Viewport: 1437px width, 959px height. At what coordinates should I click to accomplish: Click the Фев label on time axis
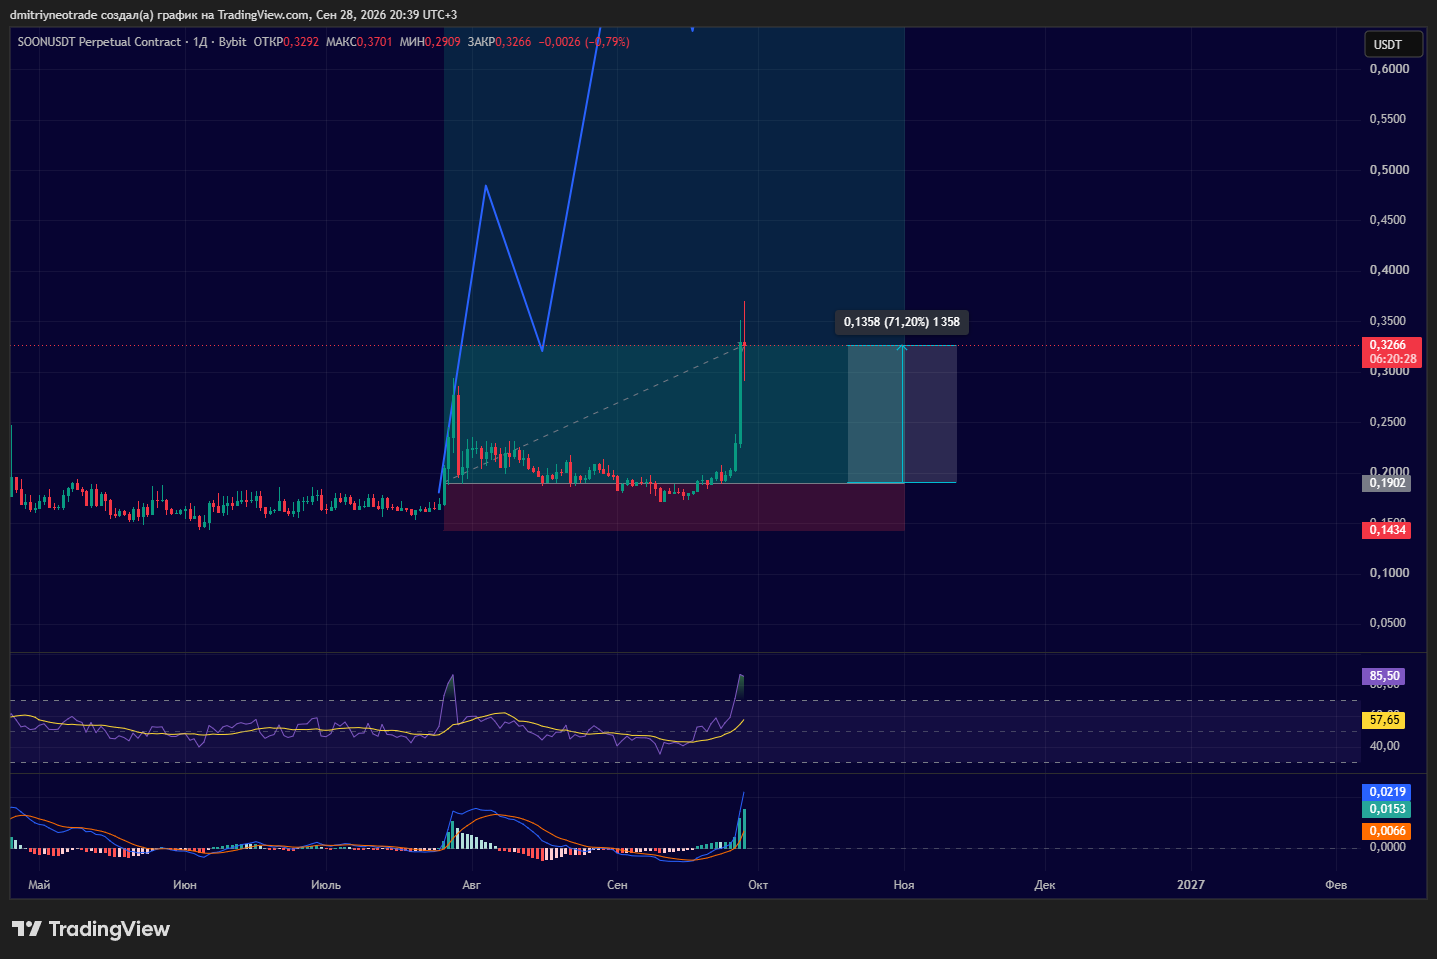coord(1336,885)
